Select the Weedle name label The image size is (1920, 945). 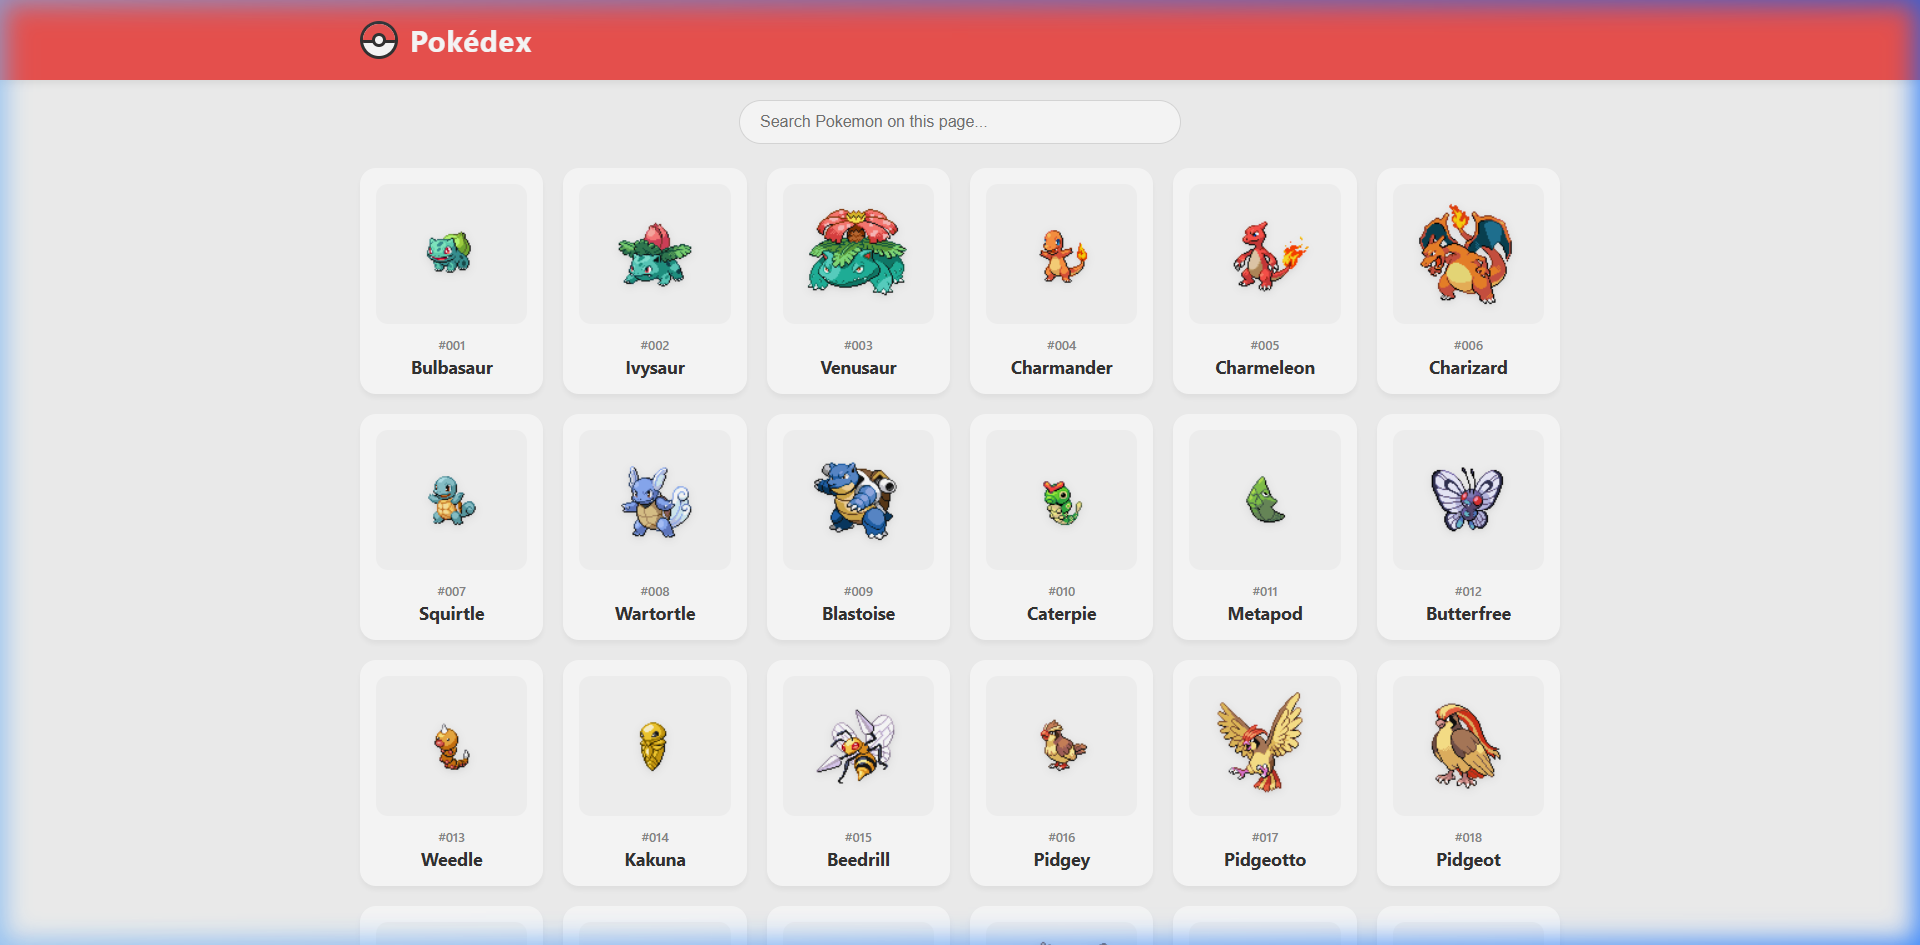tap(451, 860)
